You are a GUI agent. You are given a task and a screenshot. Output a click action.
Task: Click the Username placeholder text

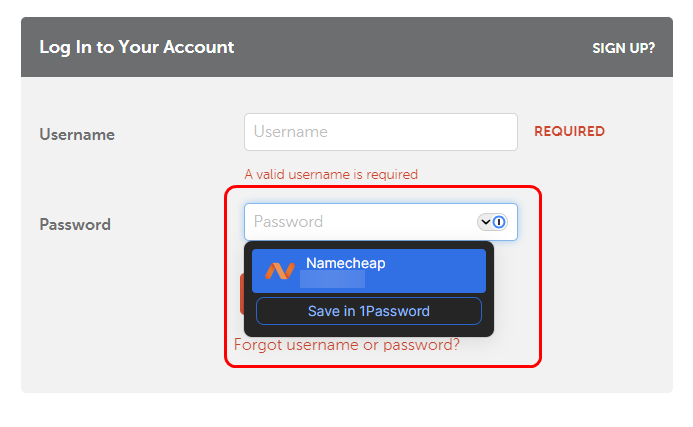290,132
